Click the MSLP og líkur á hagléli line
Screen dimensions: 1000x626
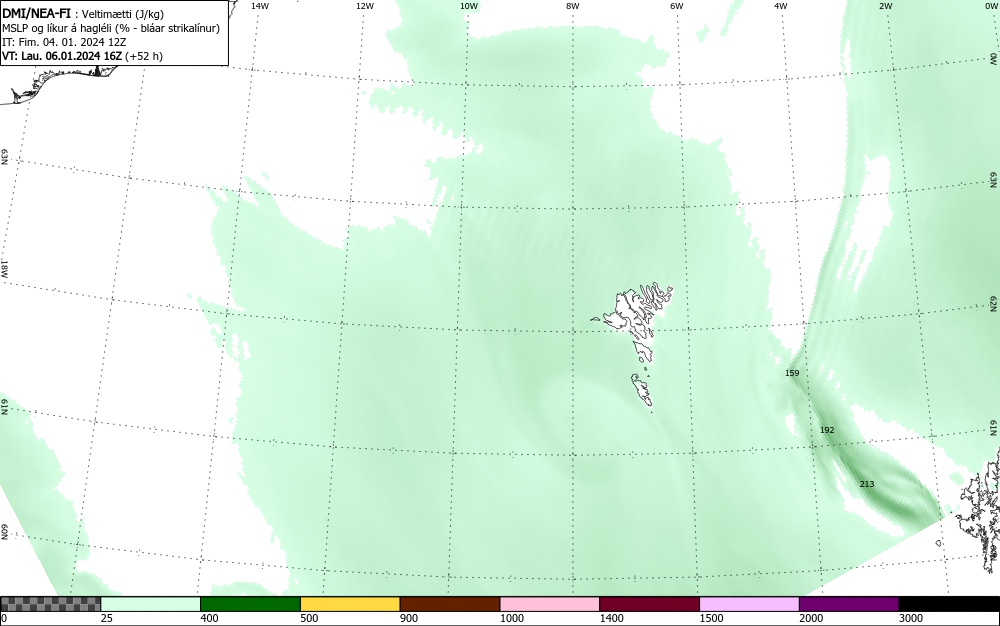(111, 28)
